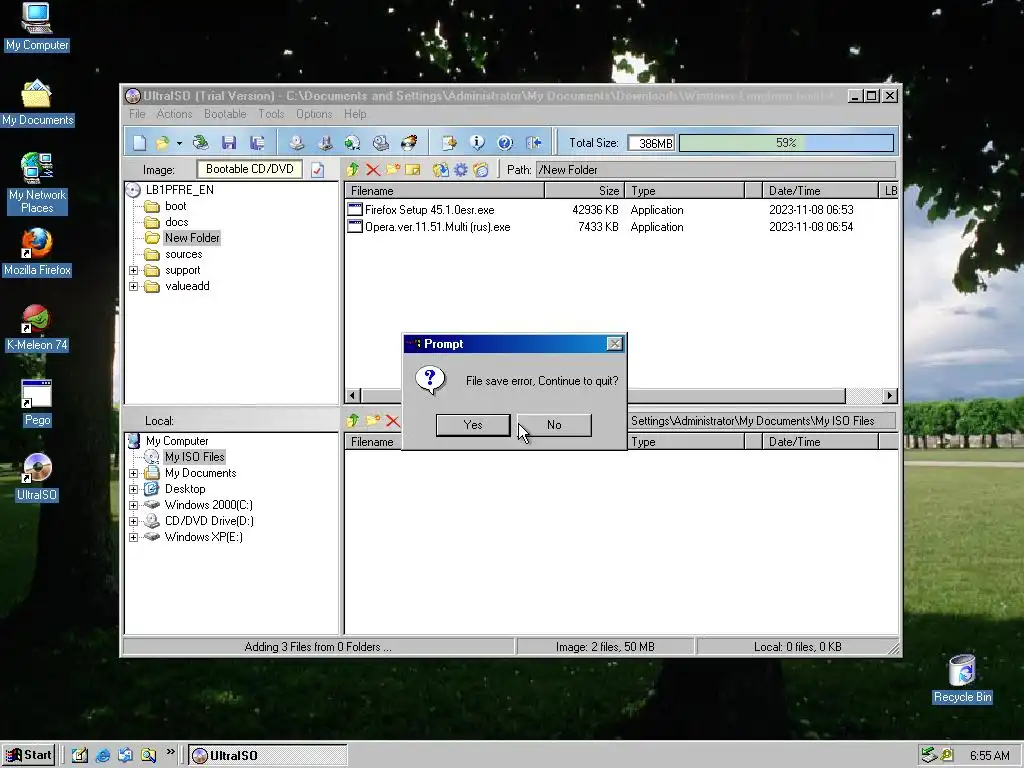Click the Bootable CD/DVD image type box
Image resolution: width=1024 pixels, height=768 pixels.
249,169
